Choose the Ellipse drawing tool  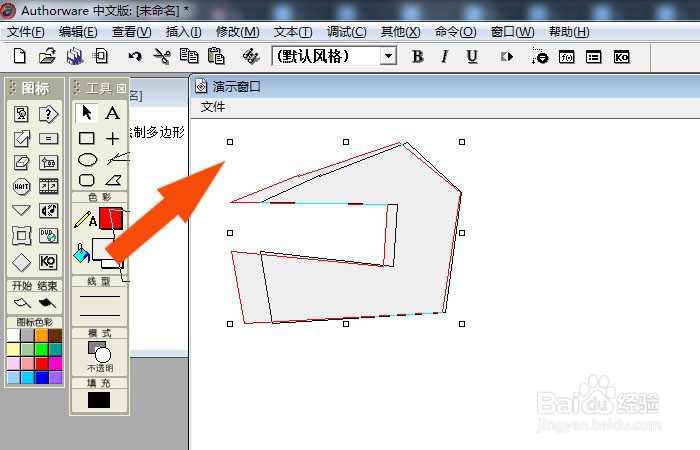coord(87,159)
